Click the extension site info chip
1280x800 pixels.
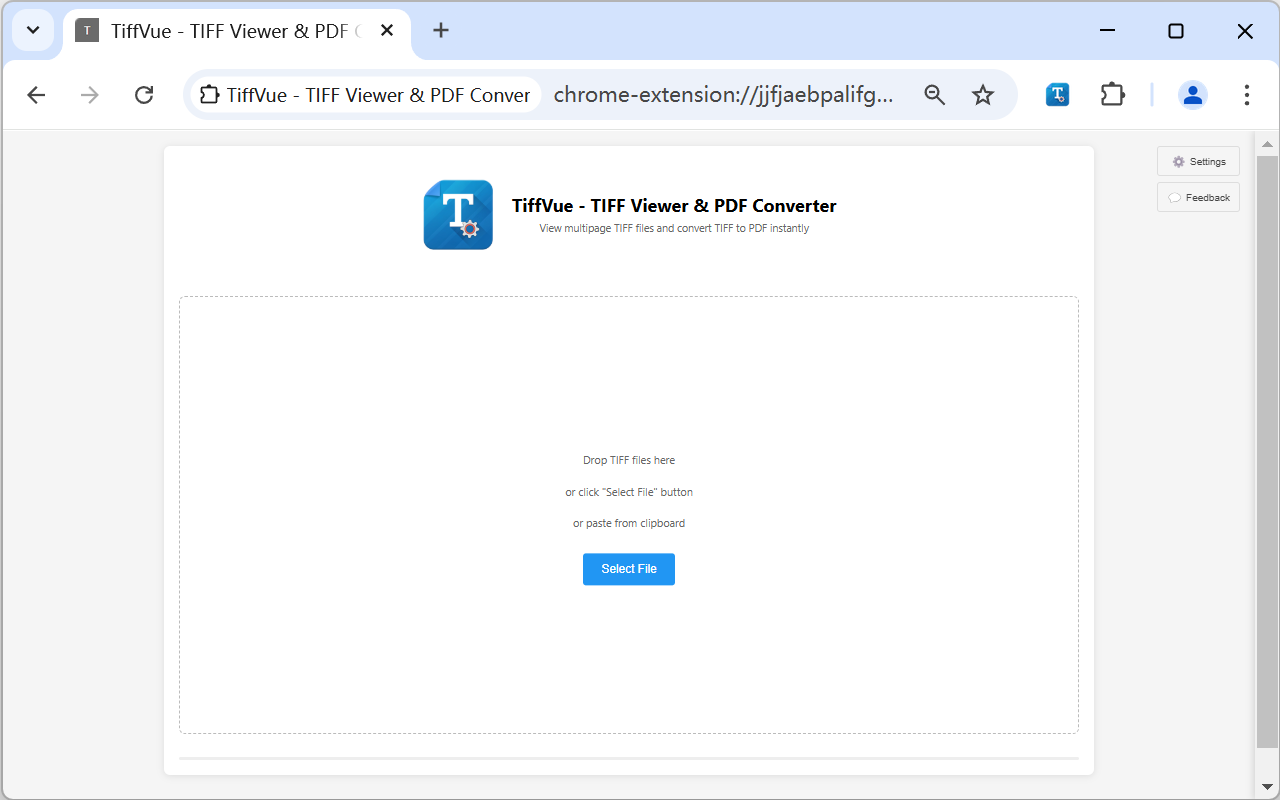[365, 95]
